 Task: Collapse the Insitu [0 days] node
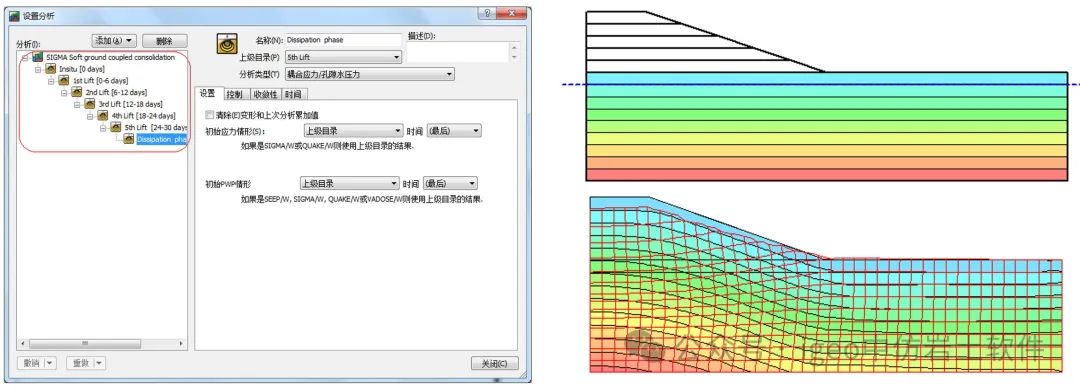click(x=38, y=70)
